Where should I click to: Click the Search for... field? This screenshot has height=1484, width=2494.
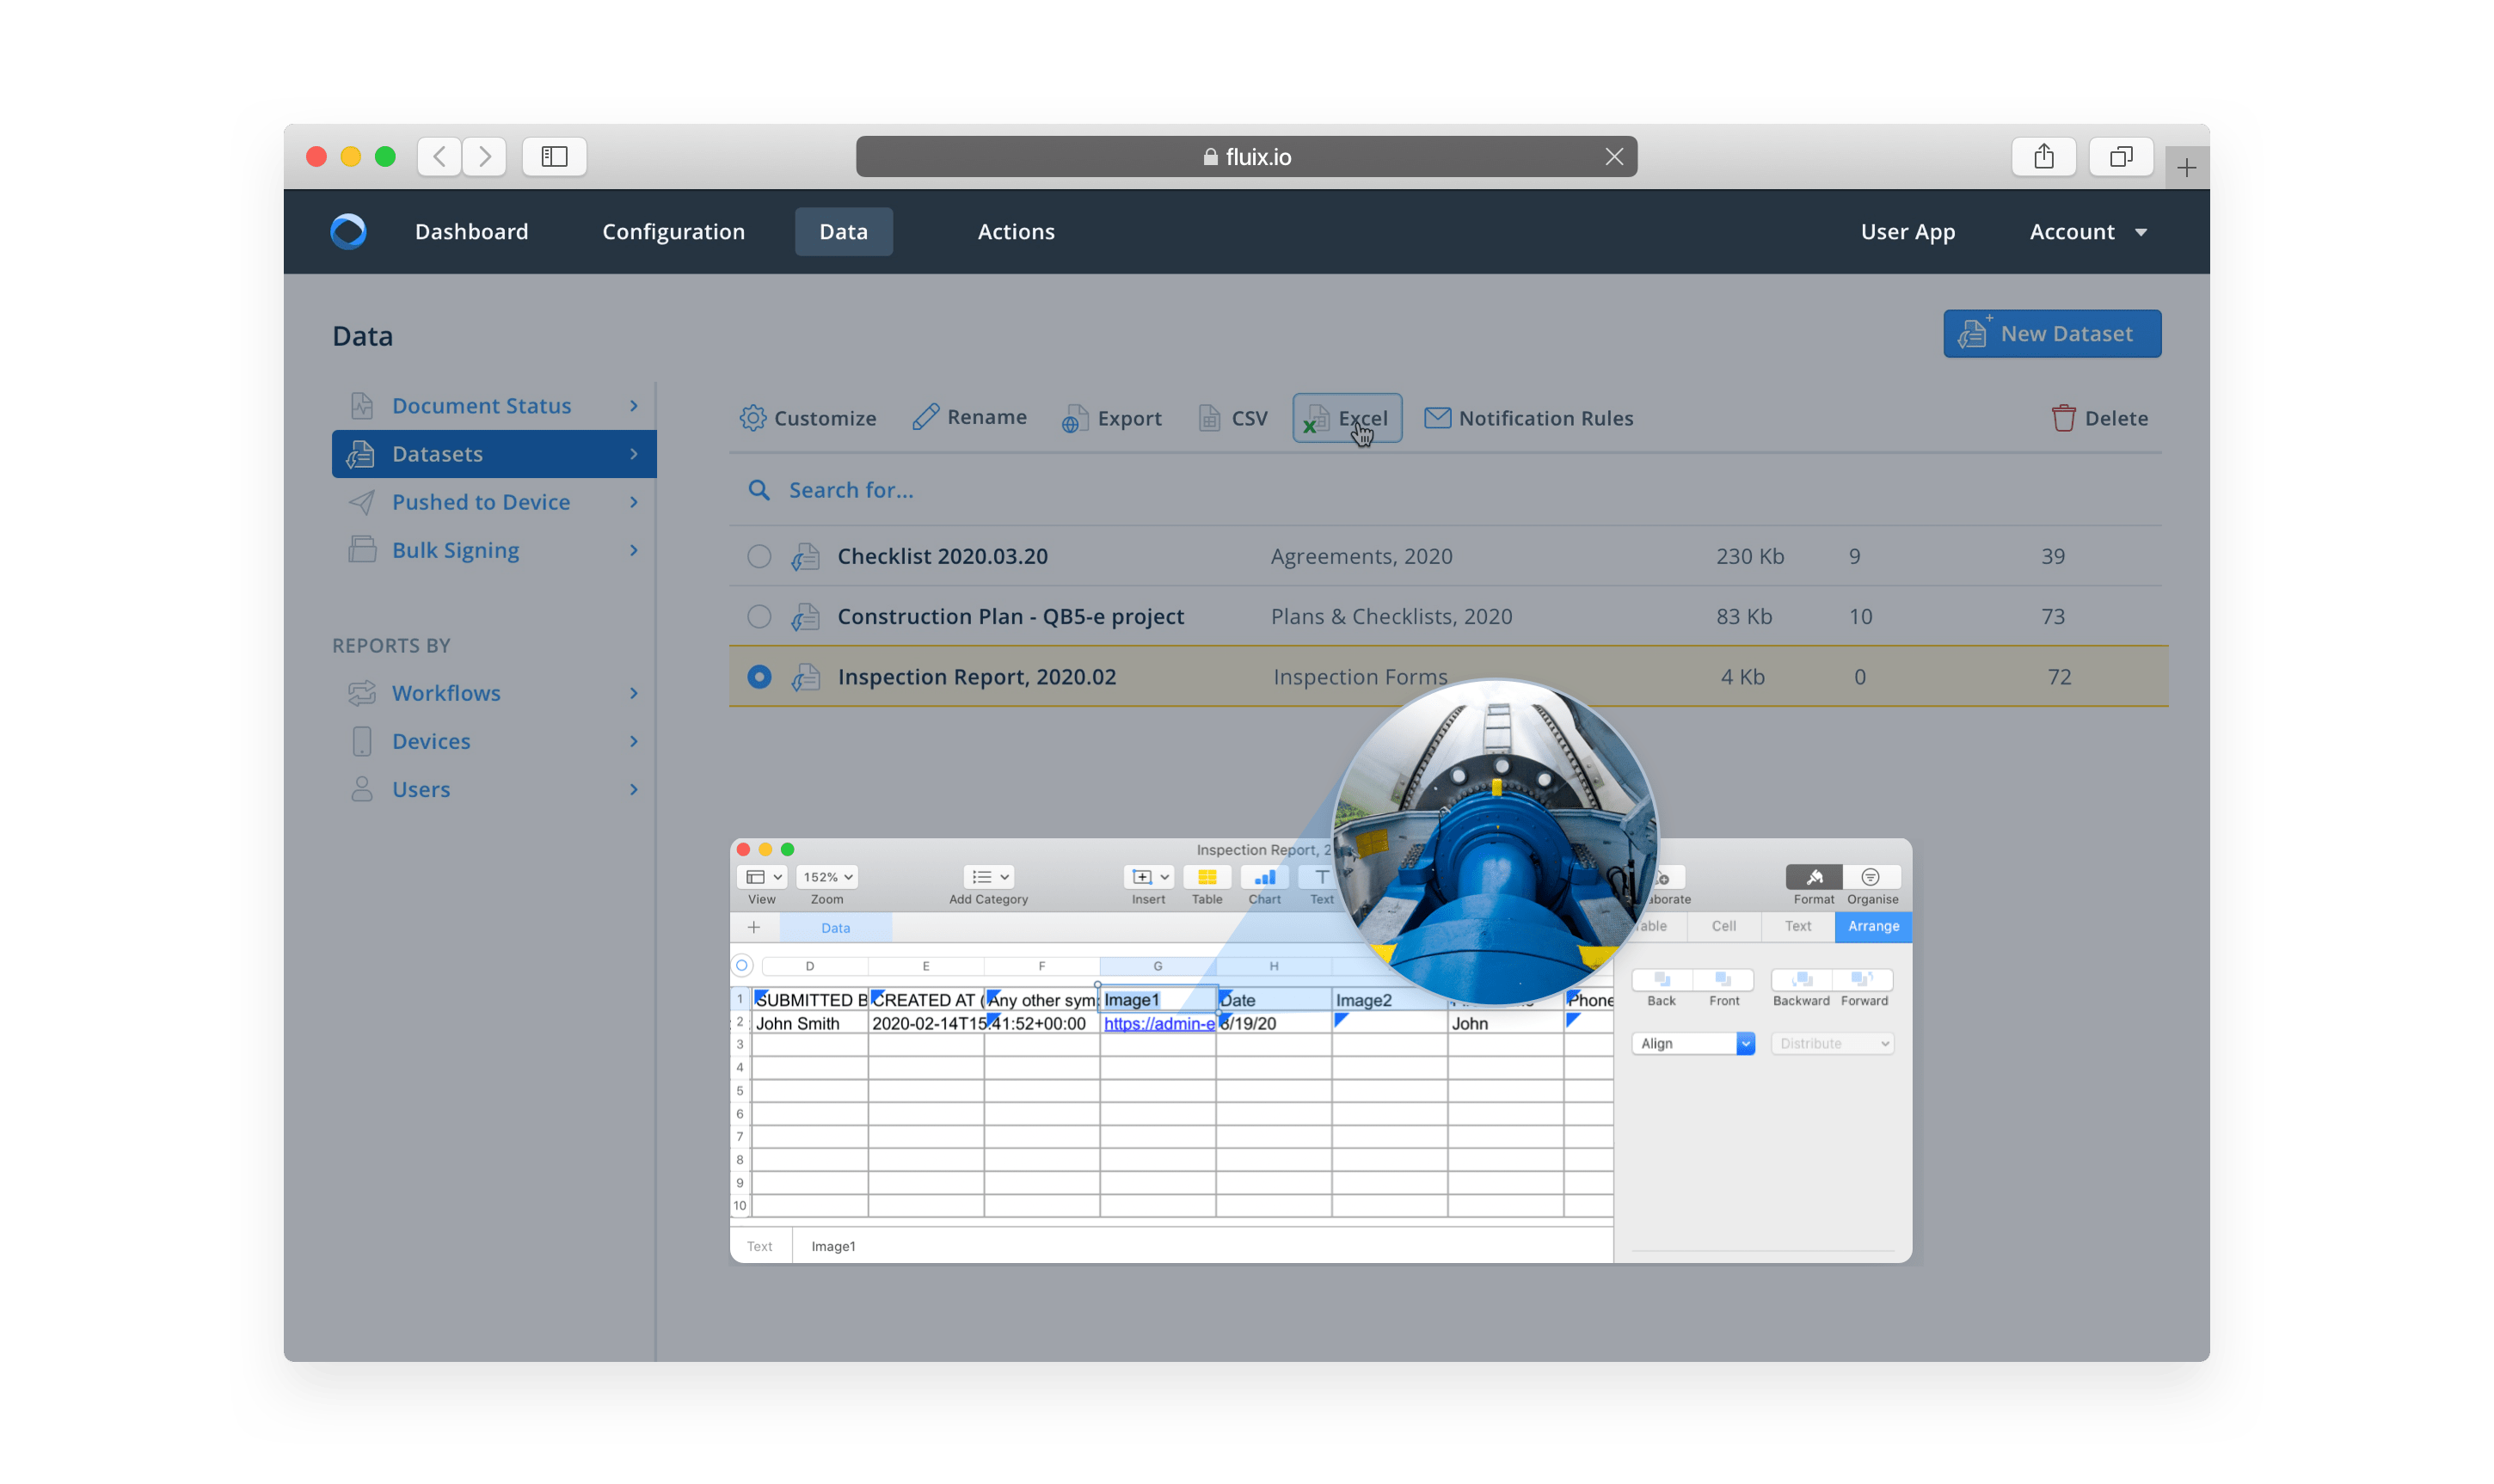pos(851,490)
